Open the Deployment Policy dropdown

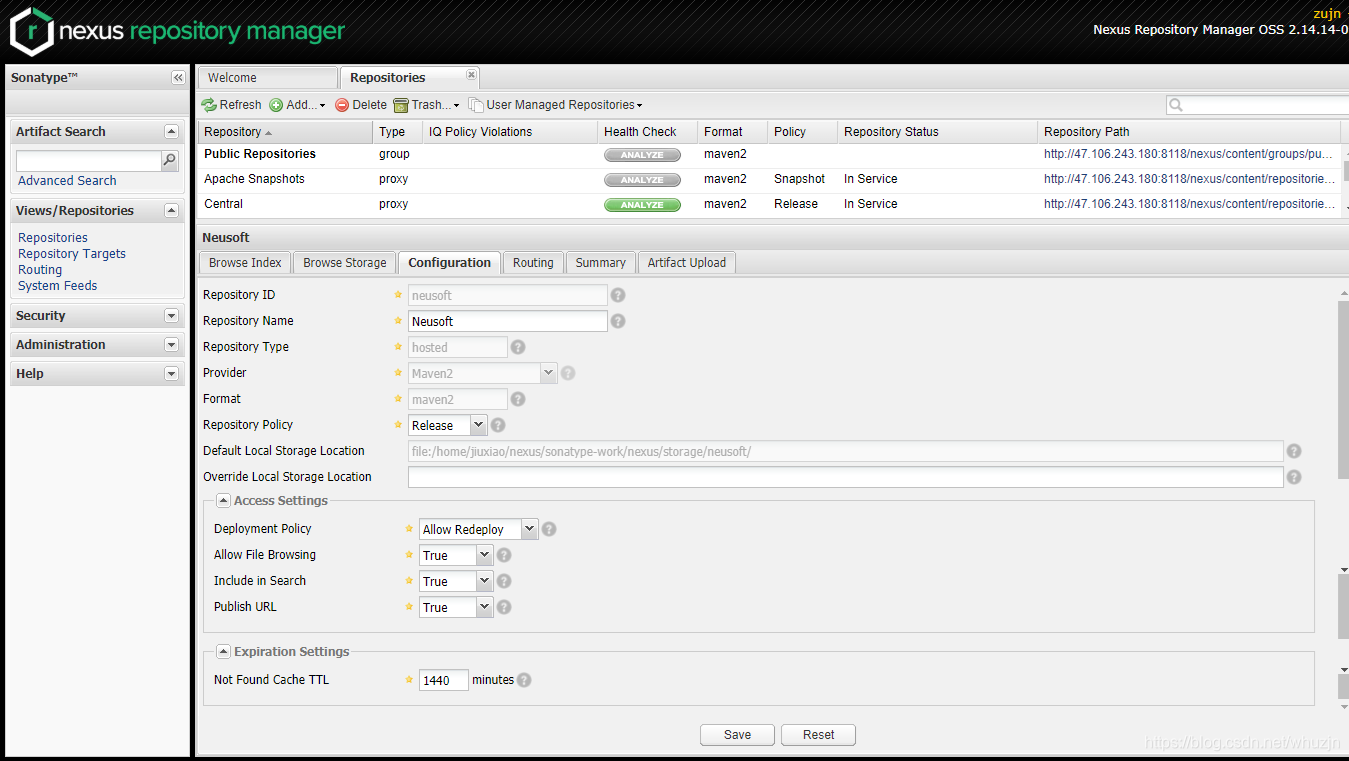click(x=529, y=529)
